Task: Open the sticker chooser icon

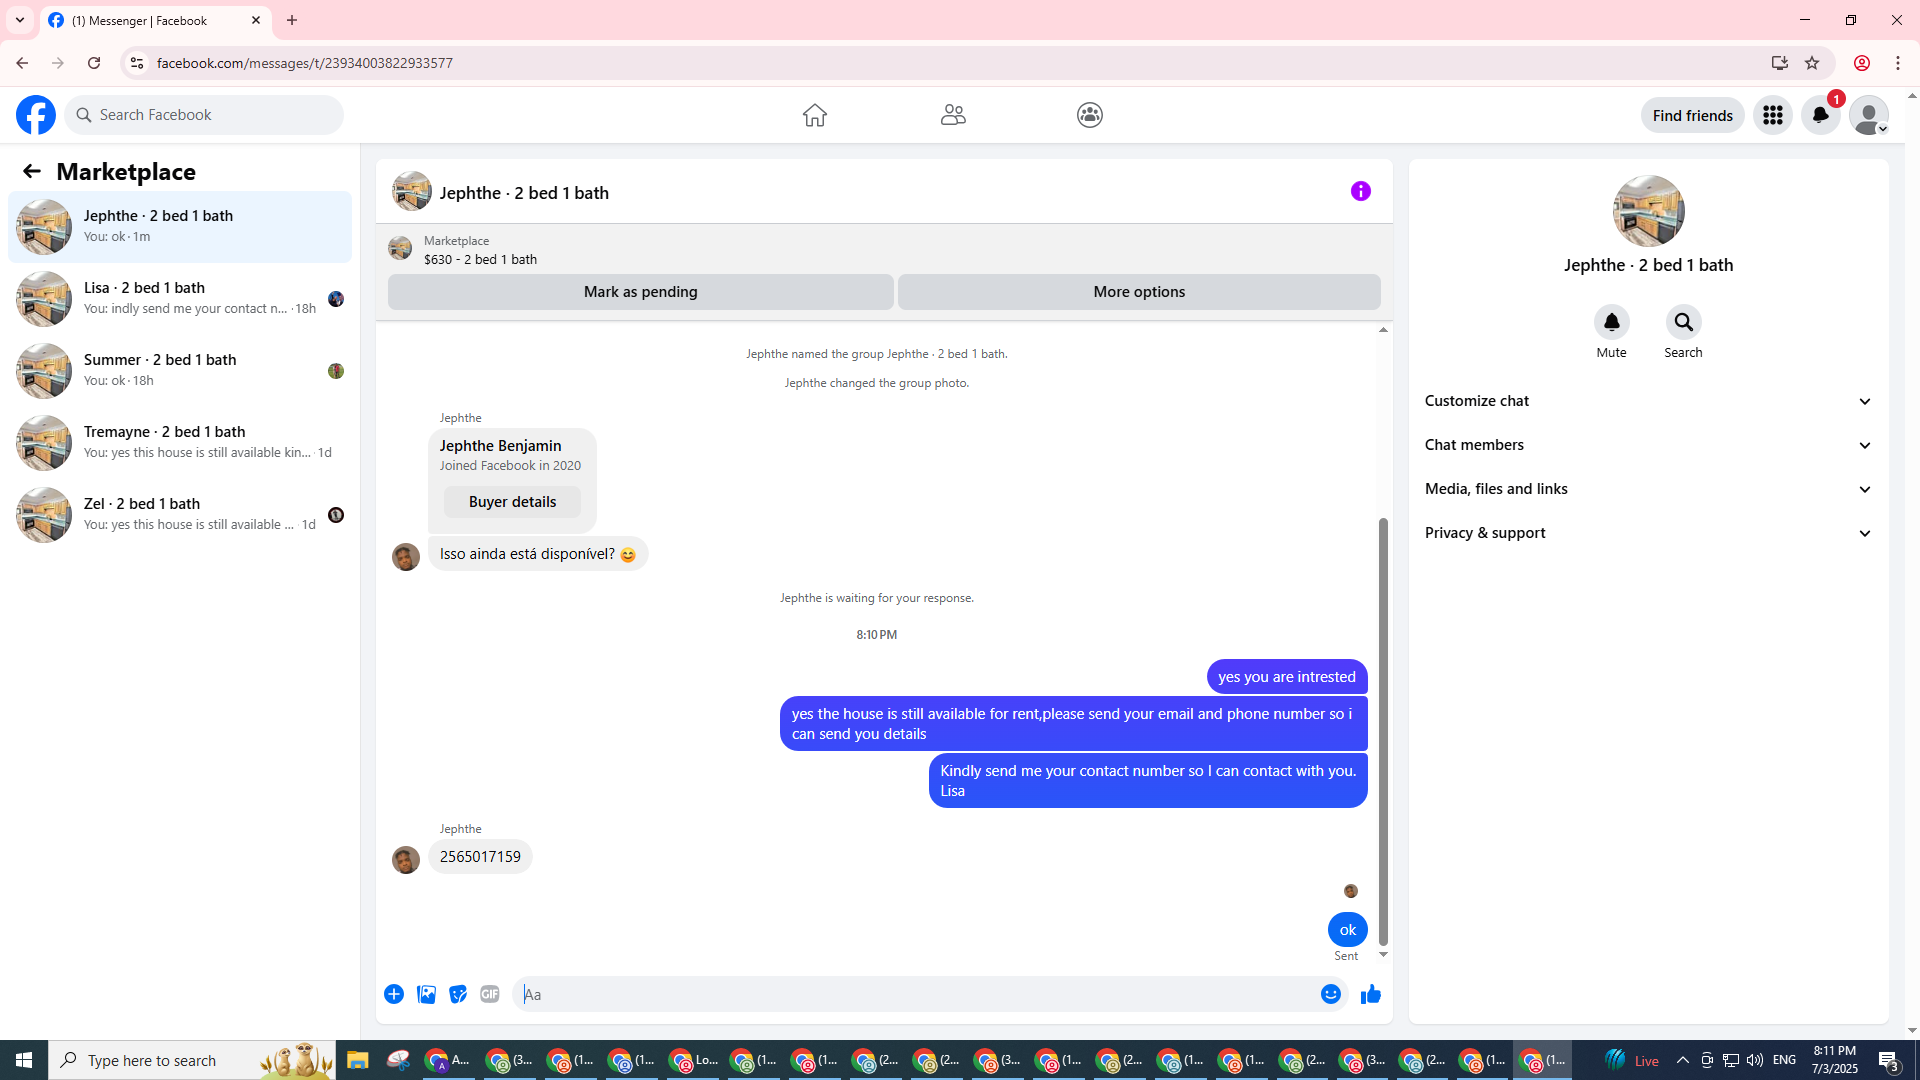Action: pyautogui.click(x=458, y=994)
